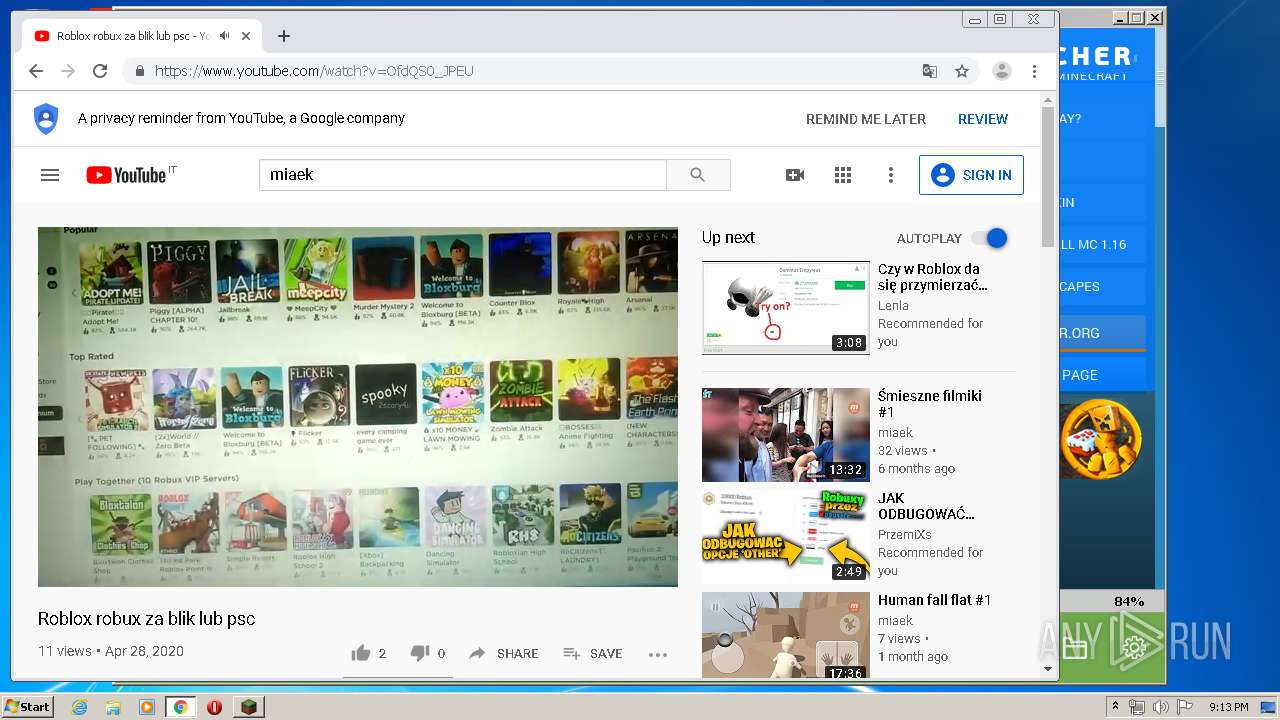Open Internet Explorer from the taskbar

coord(79,707)
